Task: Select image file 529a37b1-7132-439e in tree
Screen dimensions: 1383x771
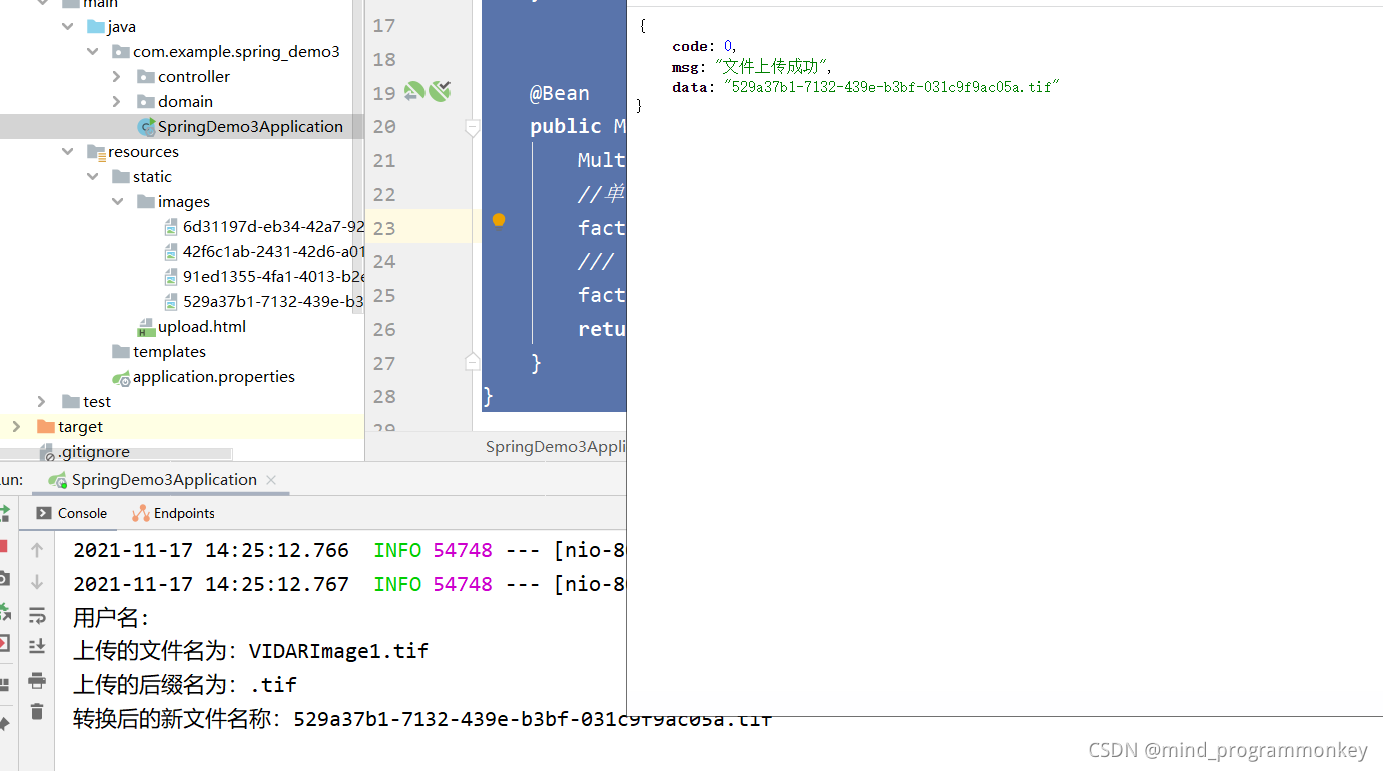Action: (x=262, y=301)
